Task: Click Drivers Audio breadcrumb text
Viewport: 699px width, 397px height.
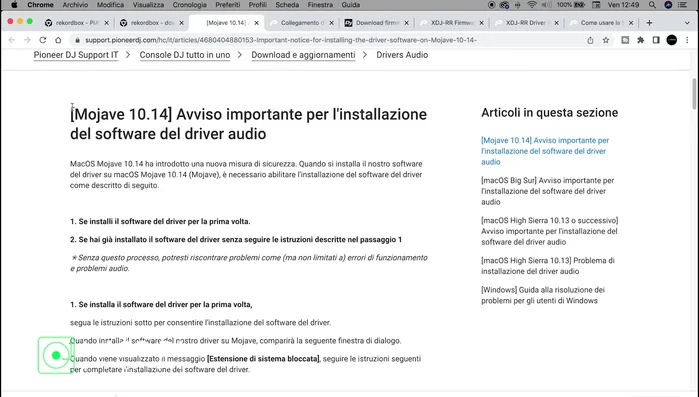Action: [x=402, y=55]
